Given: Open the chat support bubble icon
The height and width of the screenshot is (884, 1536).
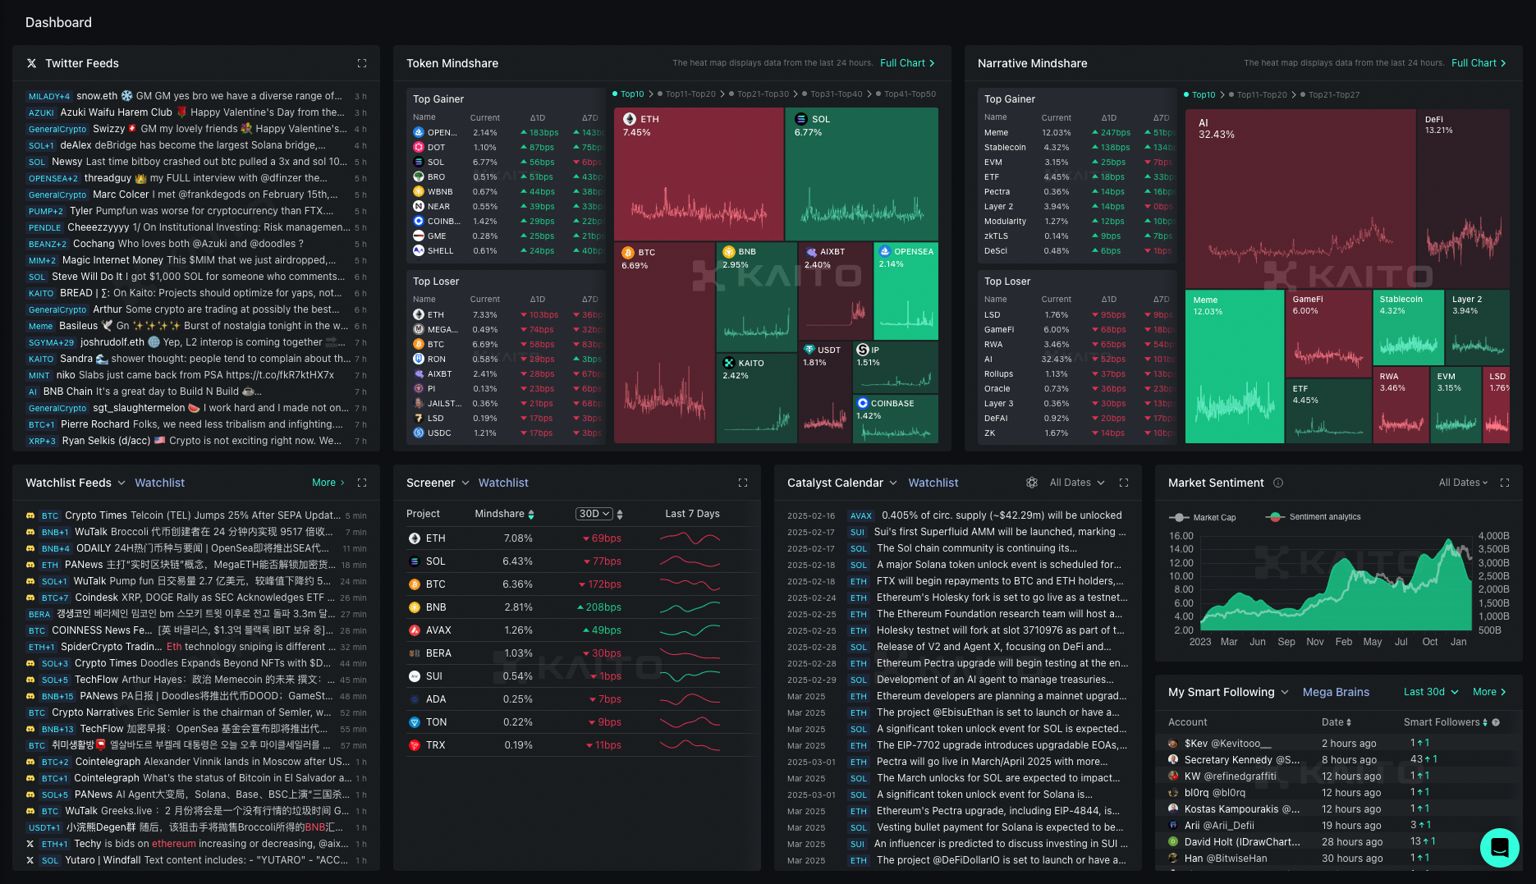Looking at the screenshot, I should pos(1499,847).
